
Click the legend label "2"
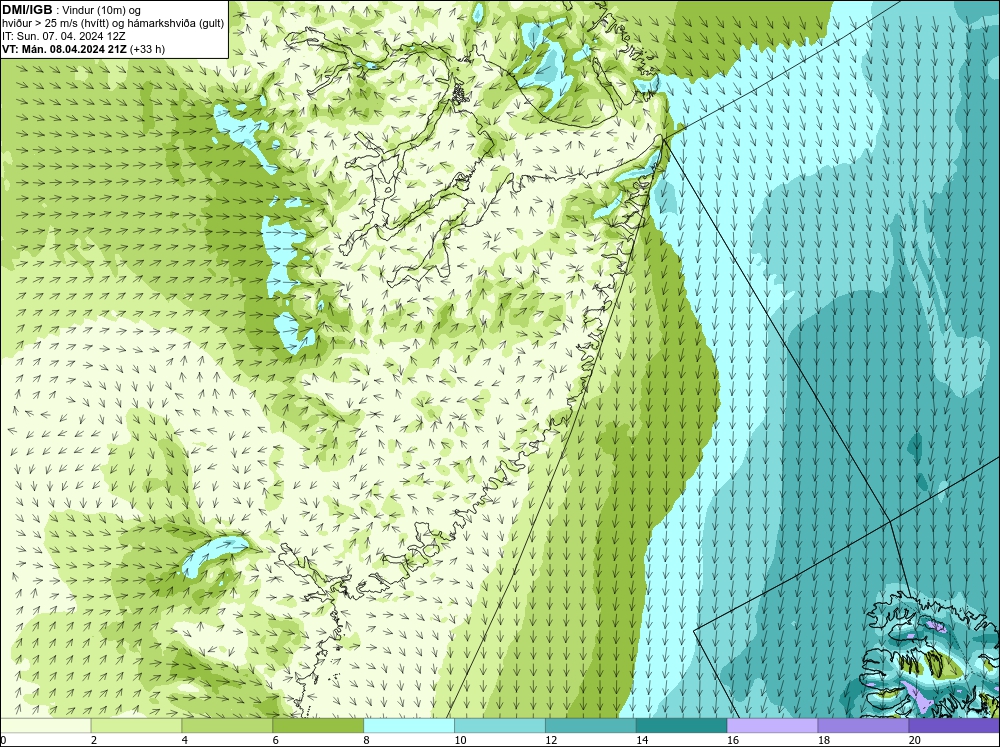coord(94,740)
